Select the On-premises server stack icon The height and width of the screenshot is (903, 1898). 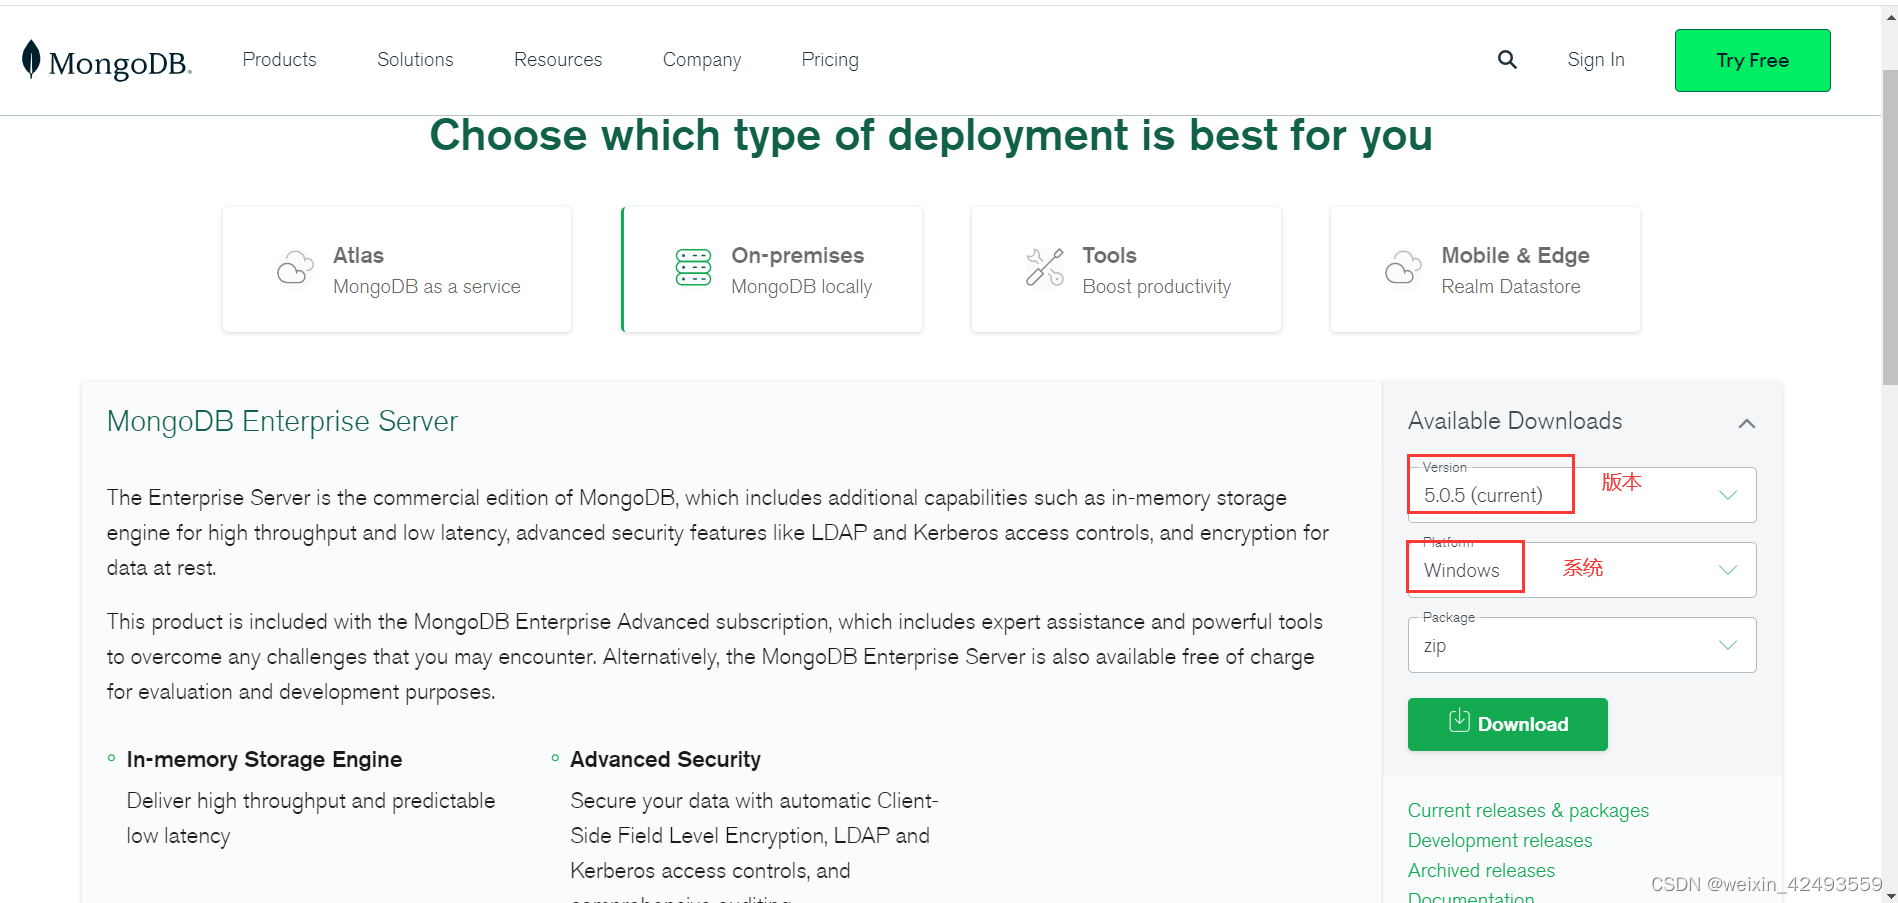pos(692,268)
